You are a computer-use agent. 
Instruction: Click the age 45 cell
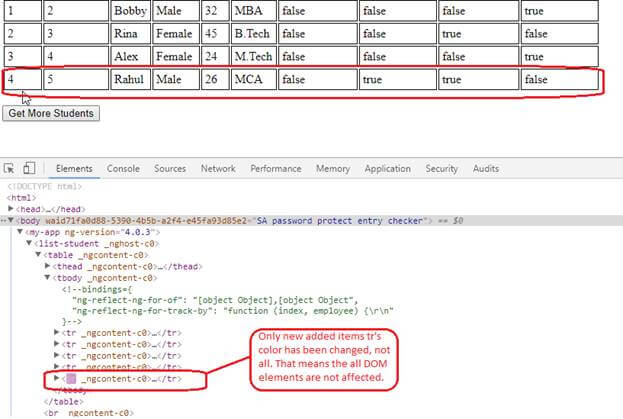coord(215,33)
